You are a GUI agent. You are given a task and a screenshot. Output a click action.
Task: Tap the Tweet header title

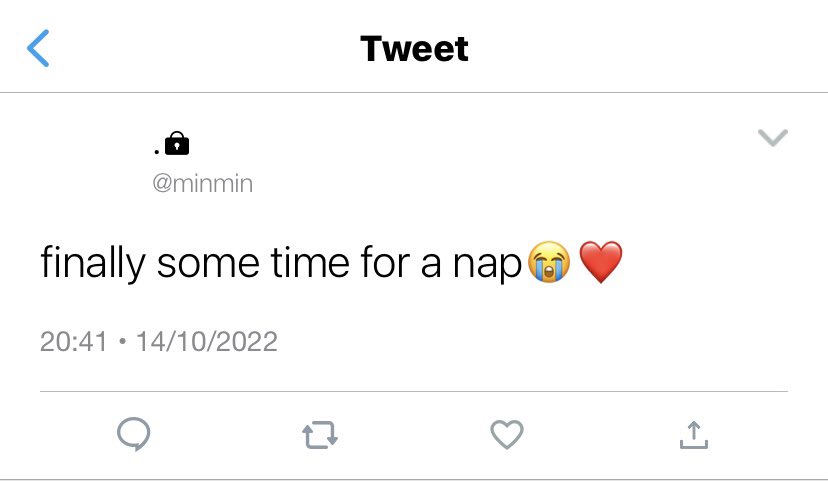(414, 49)
